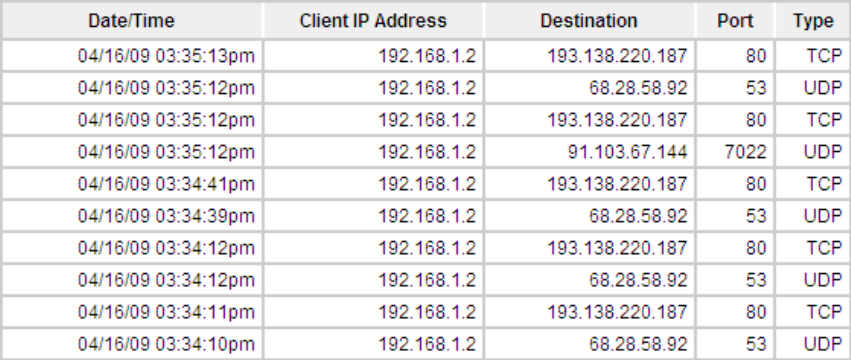Click the 03:34:41pm timestamp cell

(132, 184)
